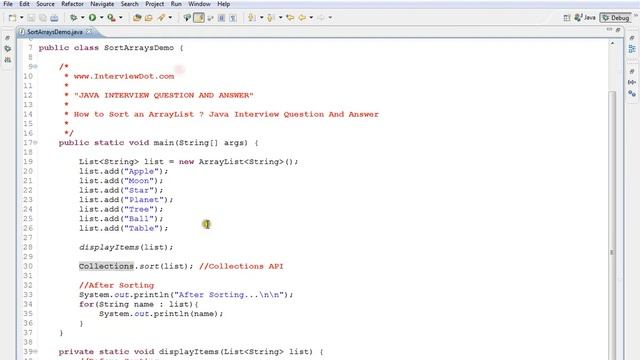Open the Source menu
The image size is (640, 360).
[45, 4]
